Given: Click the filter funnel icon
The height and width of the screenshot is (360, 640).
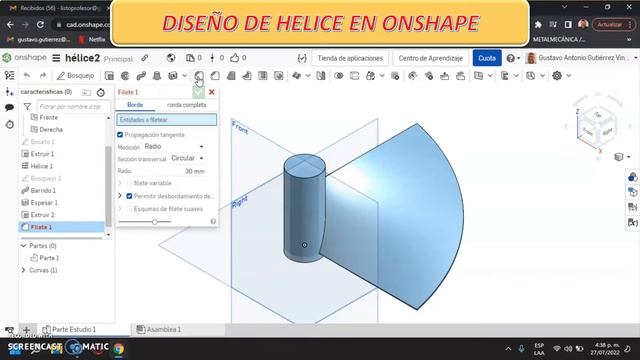Looking at the screenshot, I should pos(27,107).
